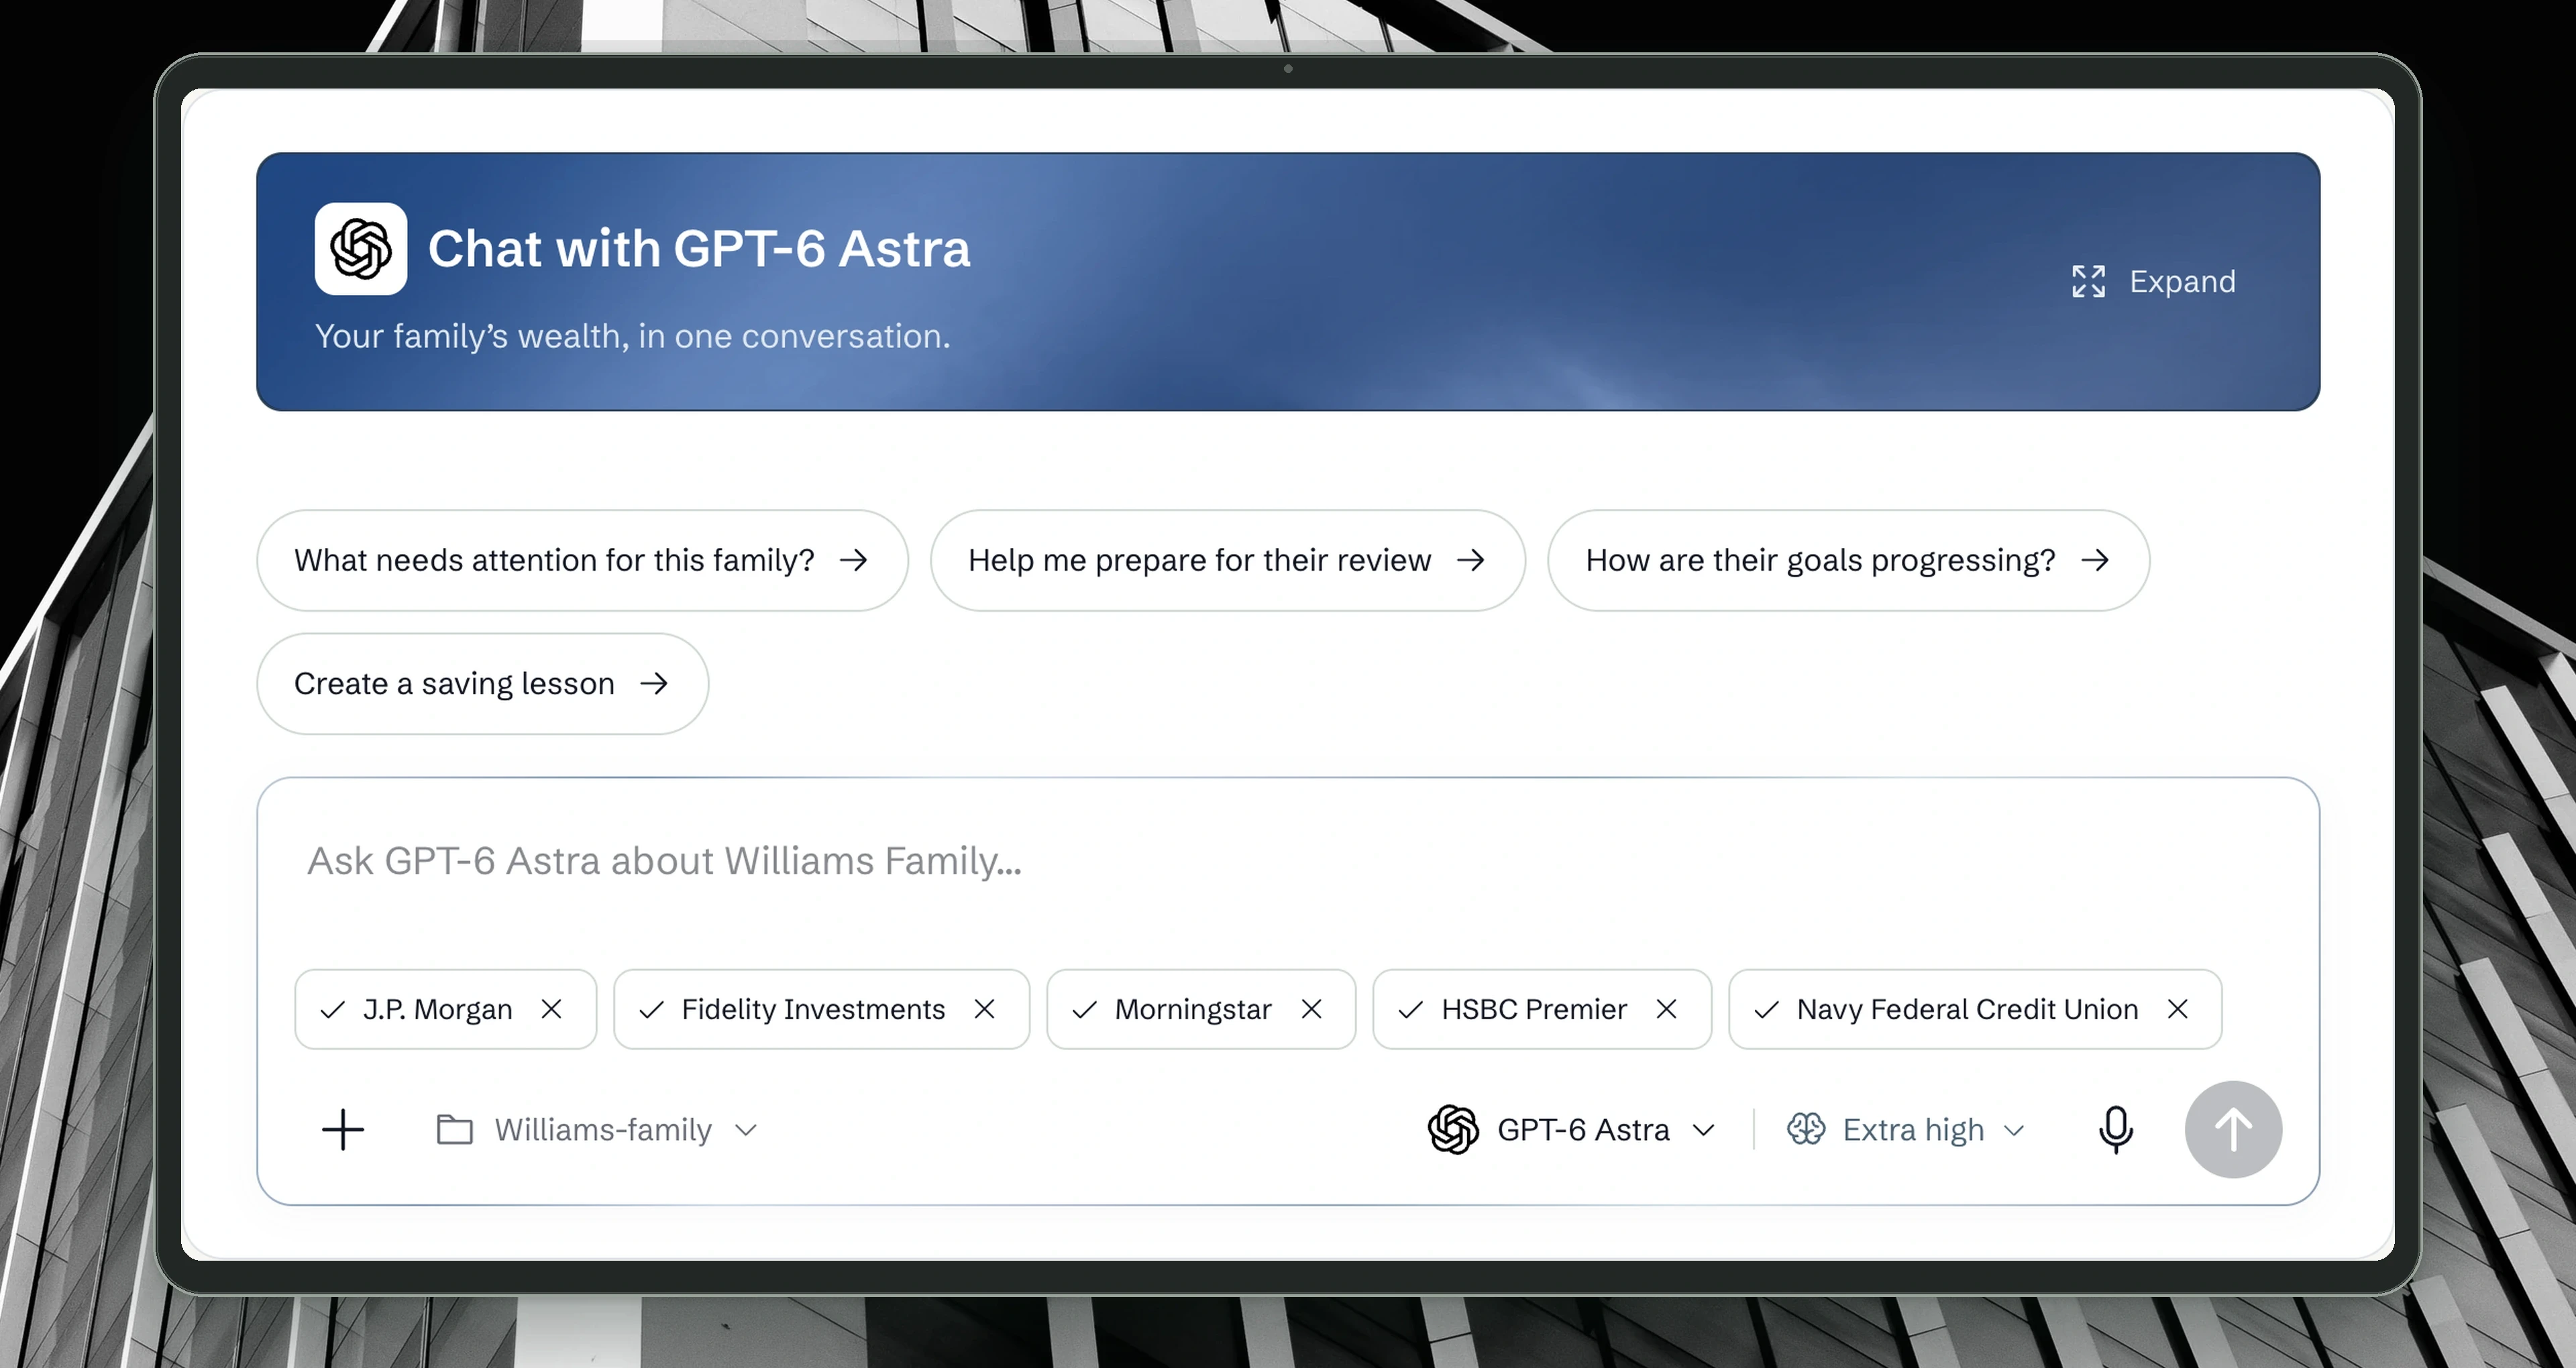Click the plus attachment icon
This screenshot has height=1368, width=2576.
[343, 1130]
